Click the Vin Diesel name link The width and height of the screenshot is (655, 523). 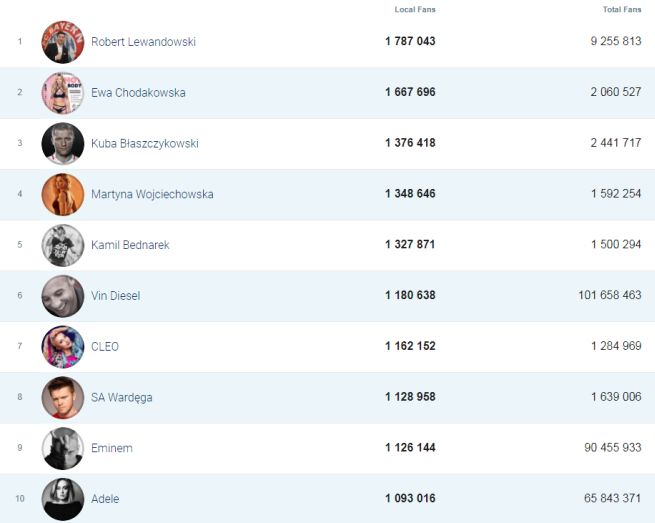pyautogui.click(x=115, y=296)
